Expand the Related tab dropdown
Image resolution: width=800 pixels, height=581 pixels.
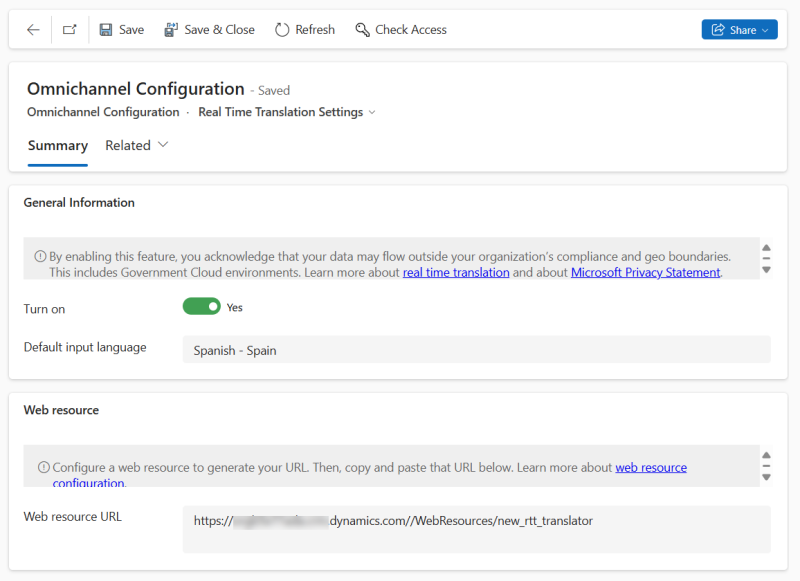[162, 145]
